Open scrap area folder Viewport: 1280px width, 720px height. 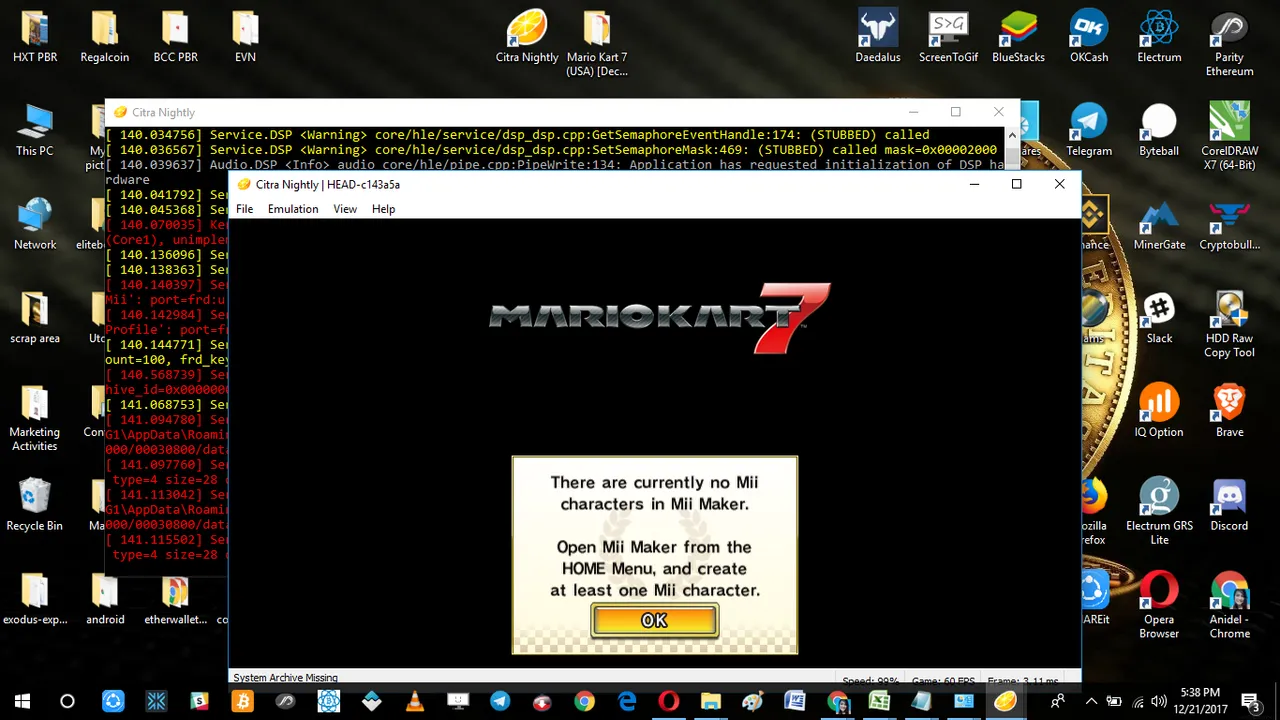click(x=35, y=319)
